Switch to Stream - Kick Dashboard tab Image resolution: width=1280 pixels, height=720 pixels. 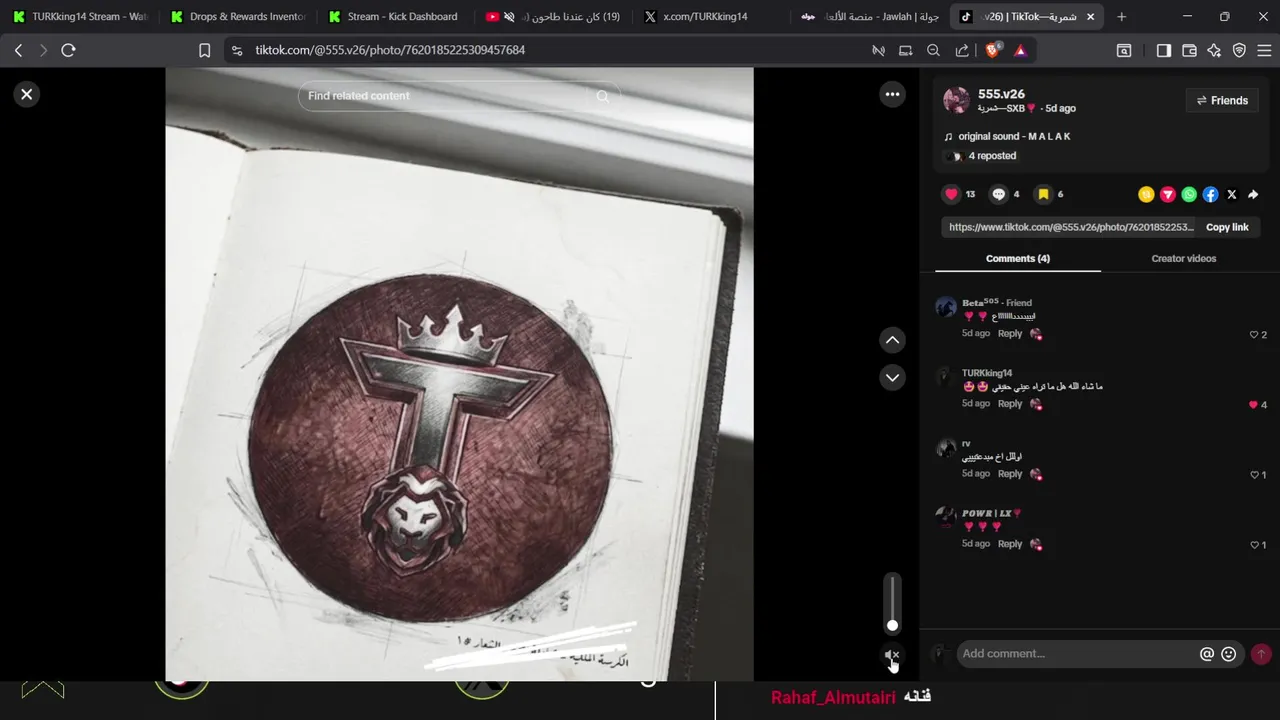pyautogui.click(x=396, y=17)
